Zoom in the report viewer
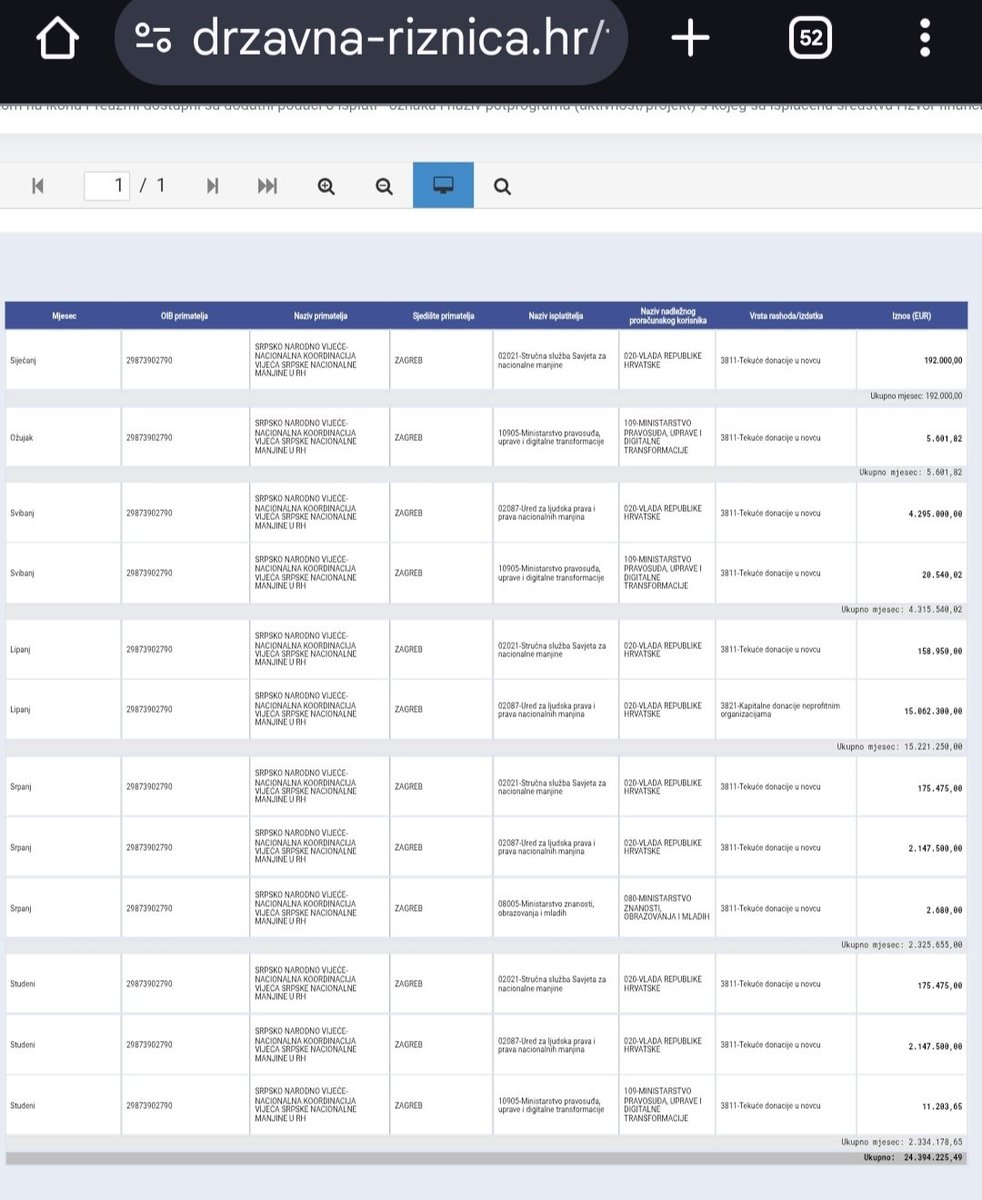 (x=326, y=186)
